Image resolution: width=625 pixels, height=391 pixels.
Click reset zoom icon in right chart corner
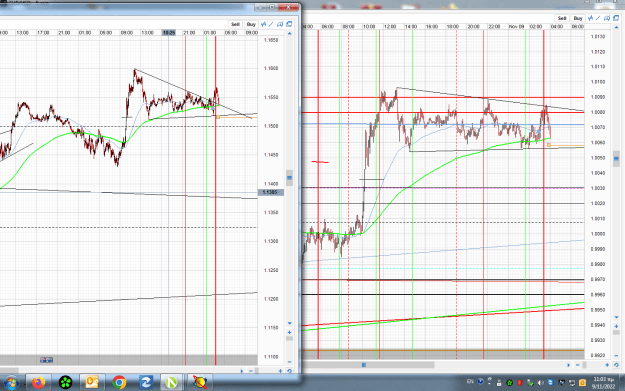[616, 365]
